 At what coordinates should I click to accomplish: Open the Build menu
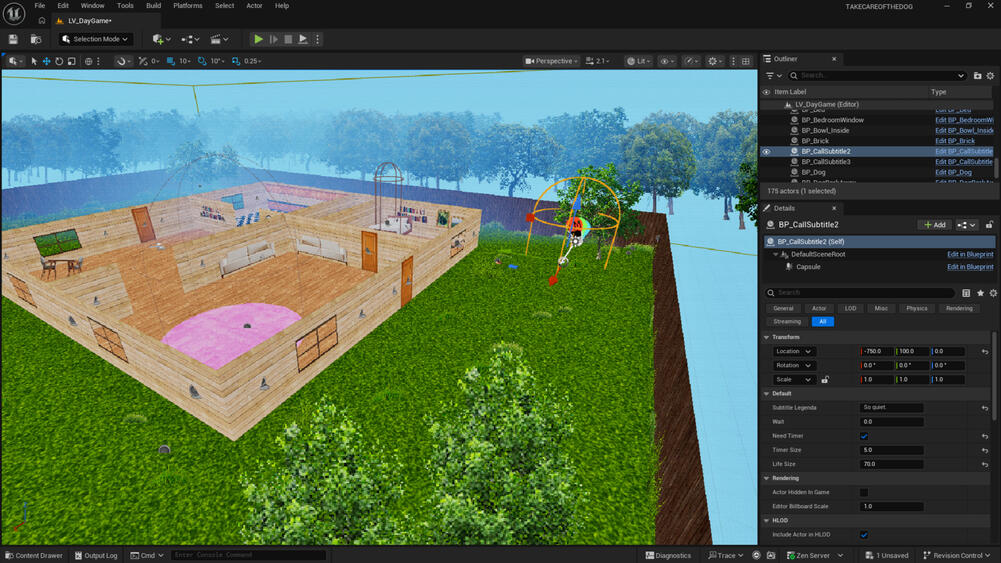[x=154, y=6]
